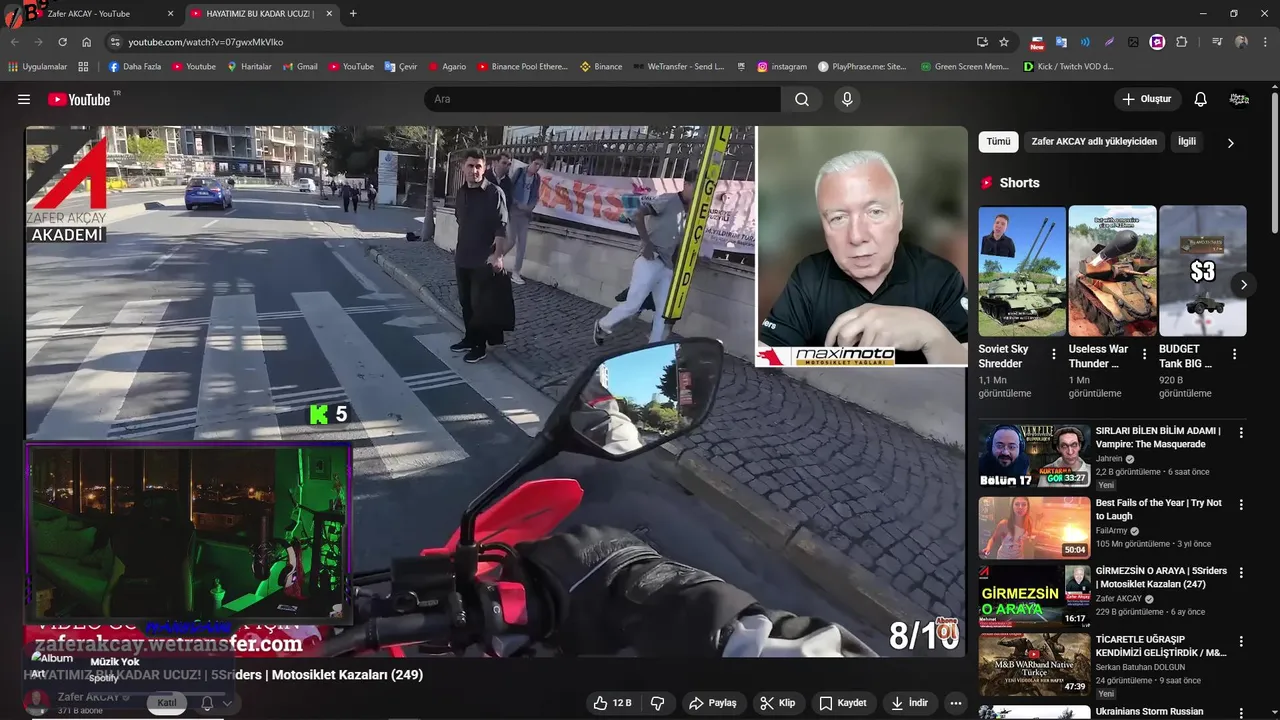
Task: Create a clip with Klip button
Action: (x=777, y=703)
